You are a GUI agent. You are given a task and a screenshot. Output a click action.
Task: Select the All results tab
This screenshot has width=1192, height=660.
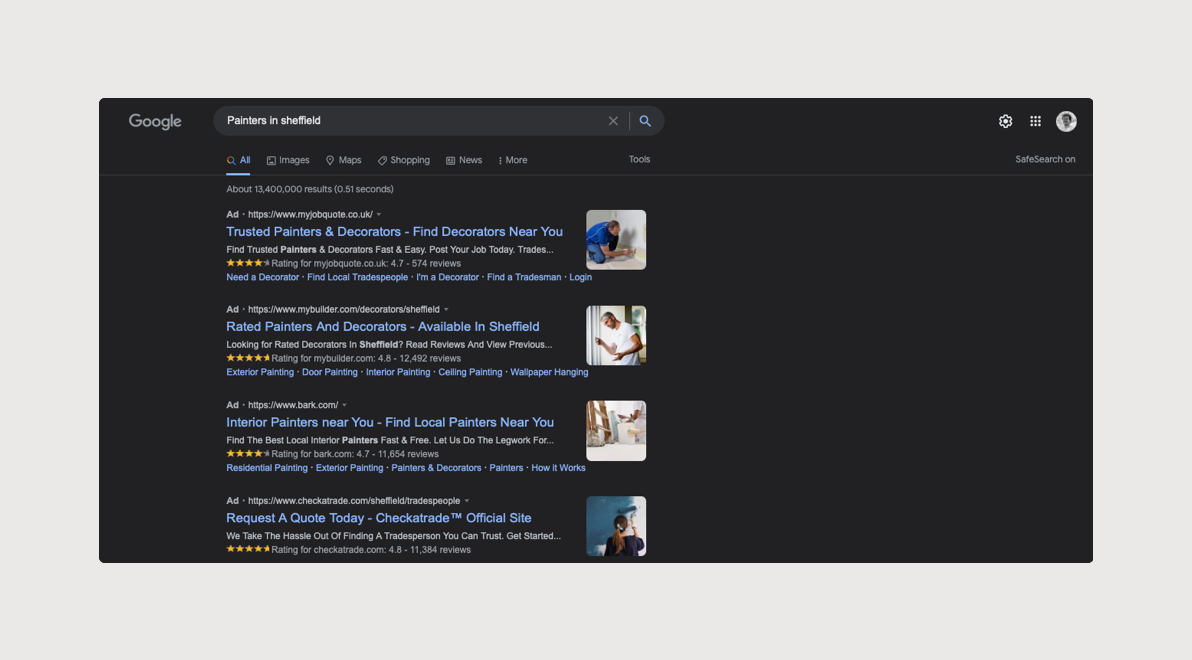click(x=238, y=160)
